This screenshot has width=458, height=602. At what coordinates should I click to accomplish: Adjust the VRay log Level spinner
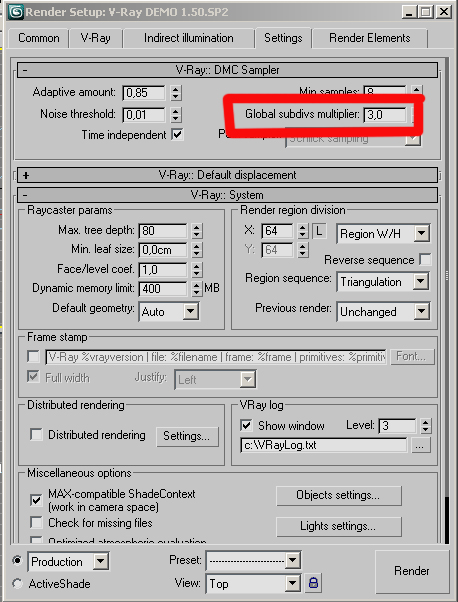coord(426,426)
